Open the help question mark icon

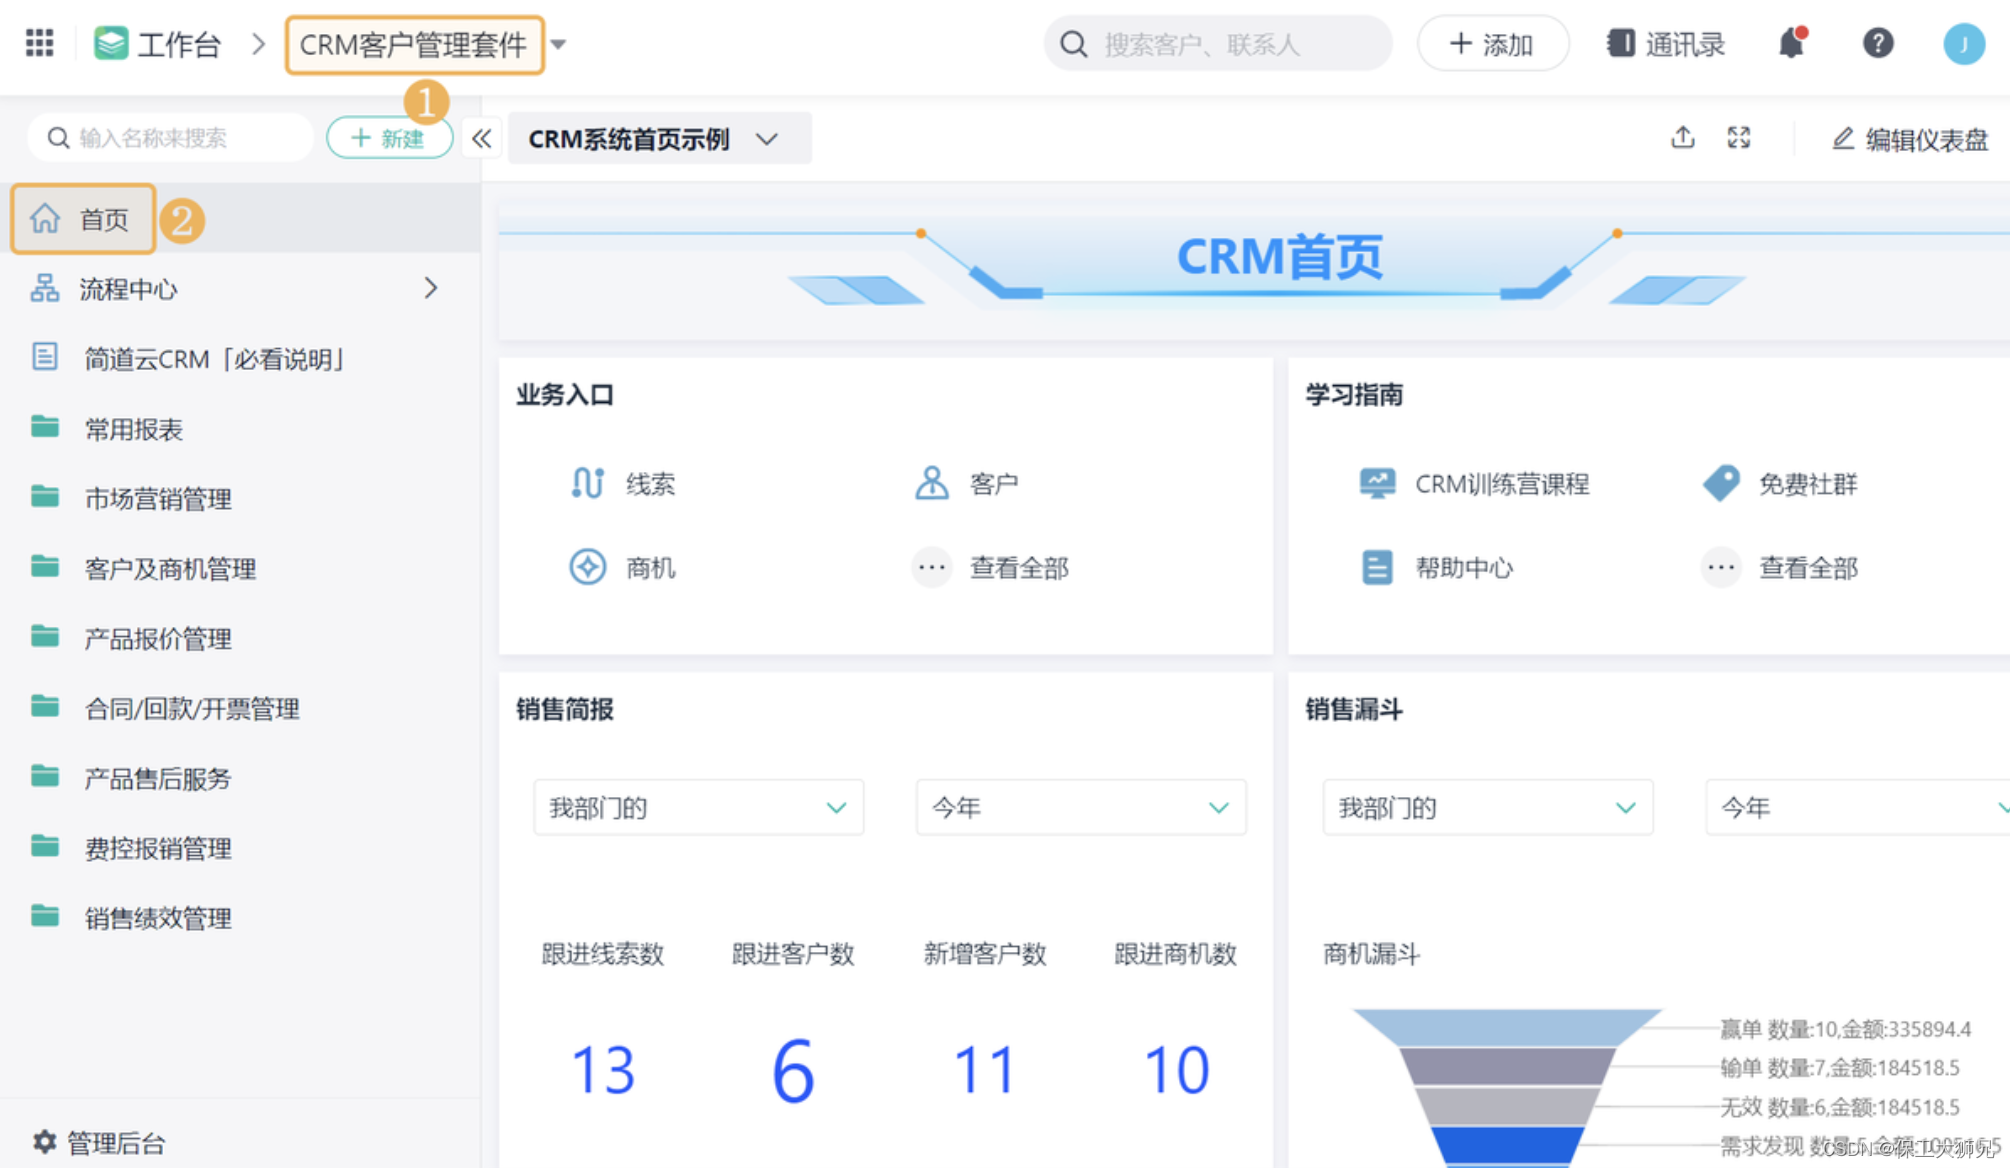[x=1877, y=43]
